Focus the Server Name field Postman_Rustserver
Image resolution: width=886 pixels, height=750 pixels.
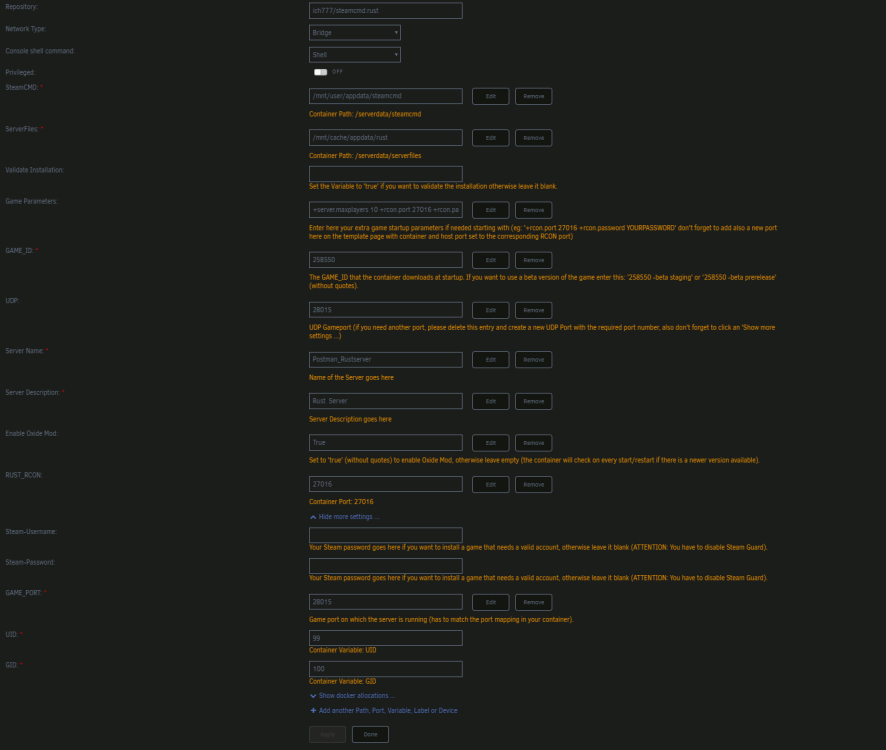click(x=386, y=359)
